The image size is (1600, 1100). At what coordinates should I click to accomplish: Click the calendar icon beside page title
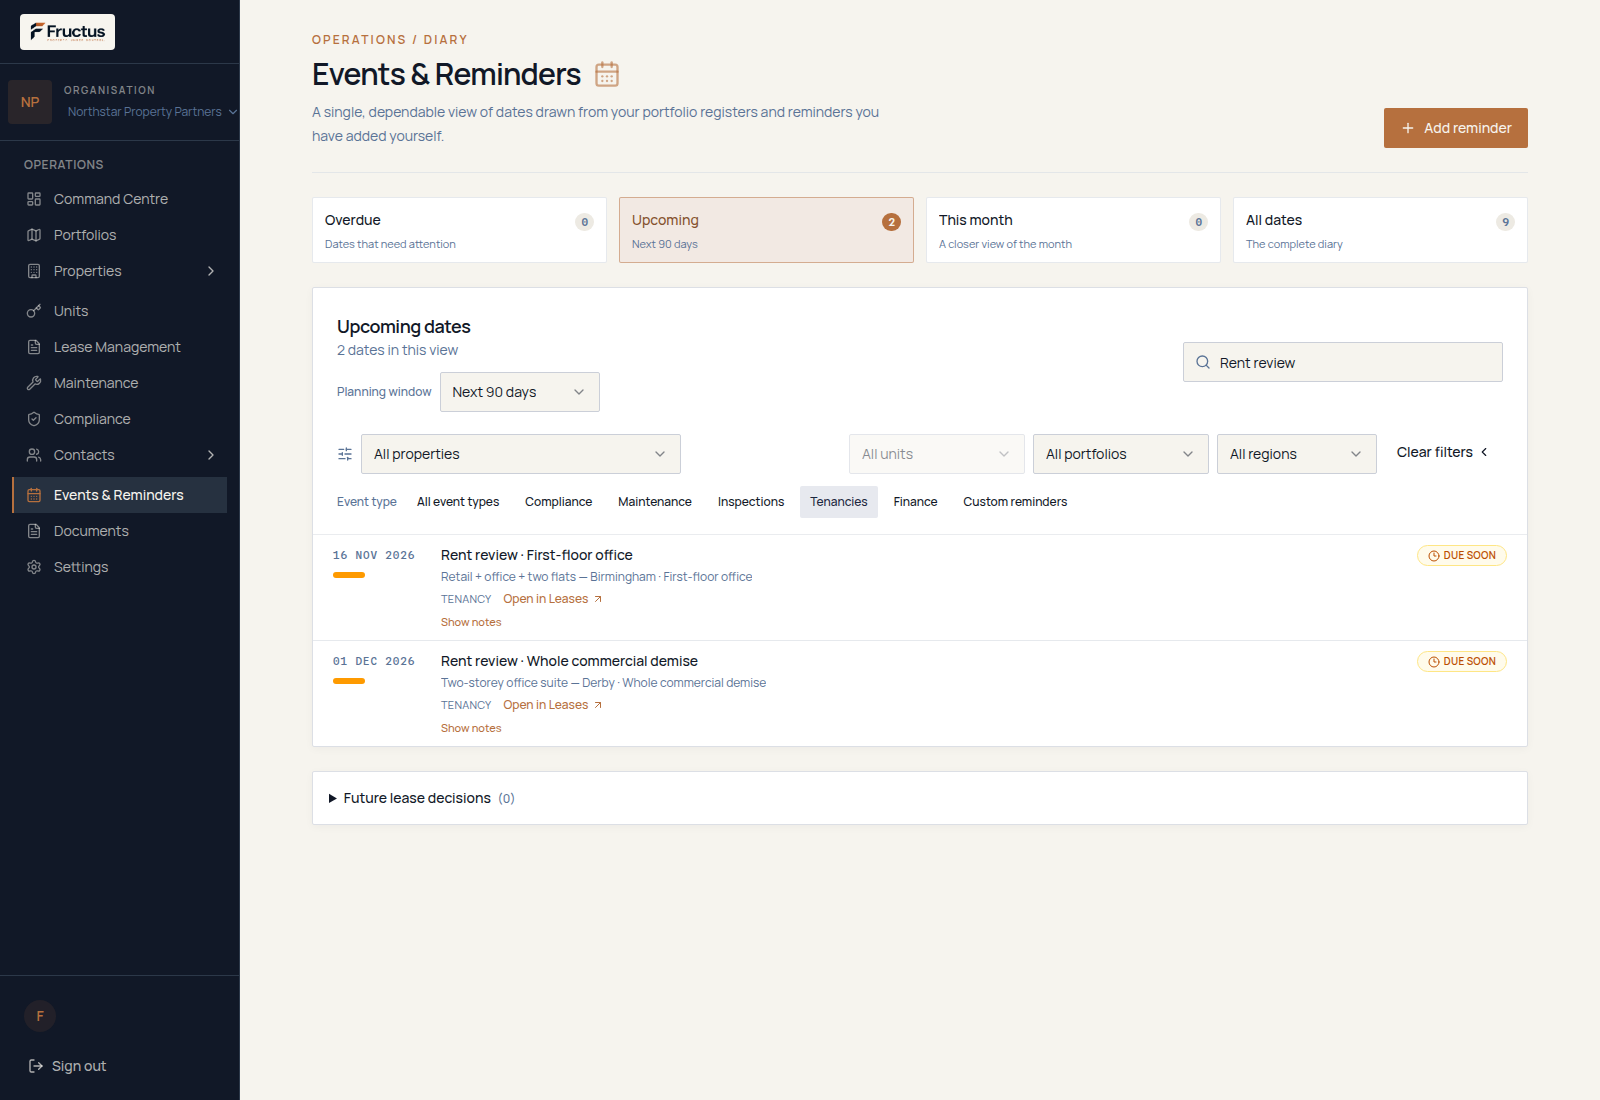(x=607, y=74)
